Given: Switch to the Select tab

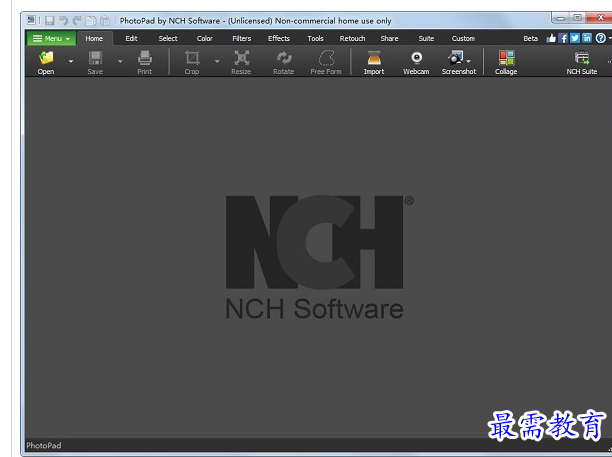Looking at the screenshot, I should click(x=168, y=38).
